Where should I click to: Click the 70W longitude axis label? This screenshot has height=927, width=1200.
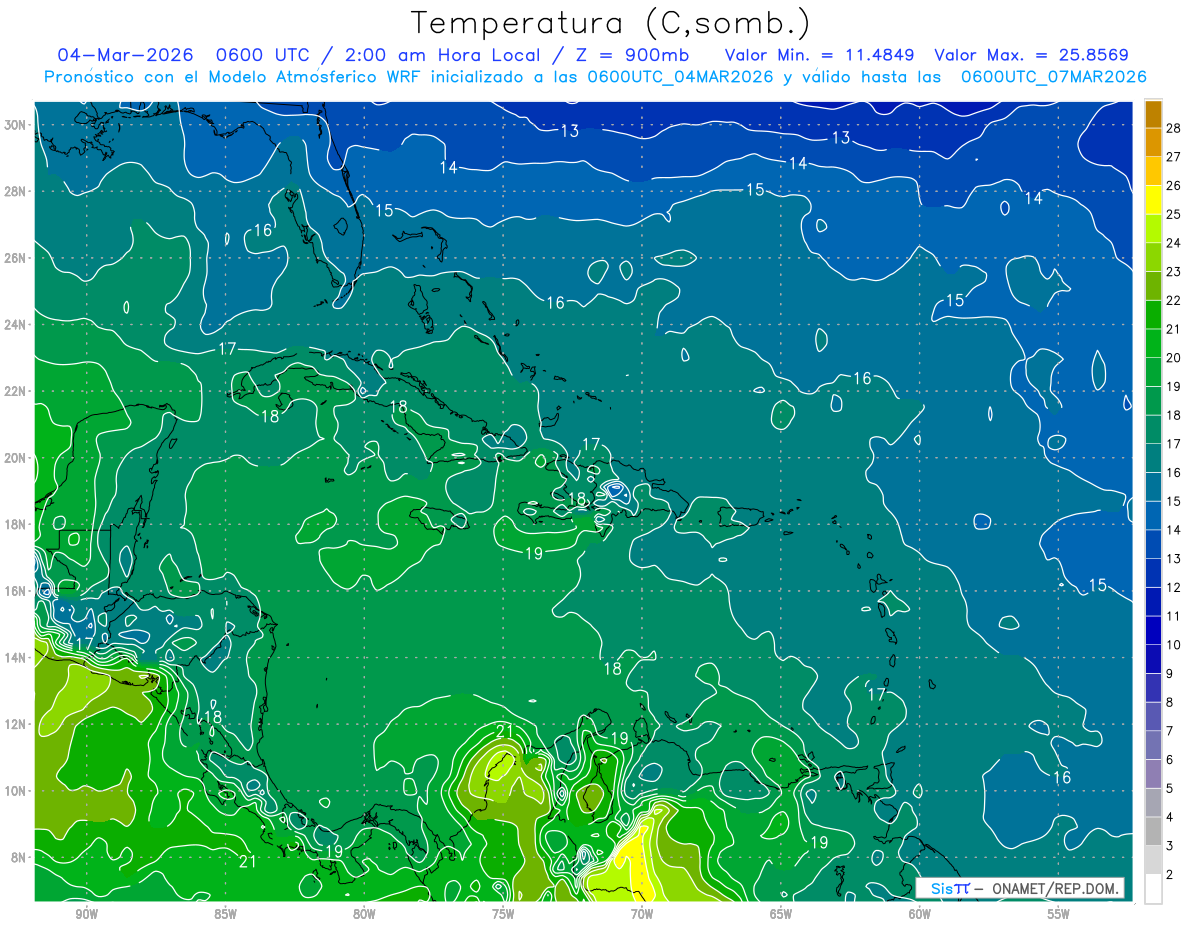tap(642, 914)
